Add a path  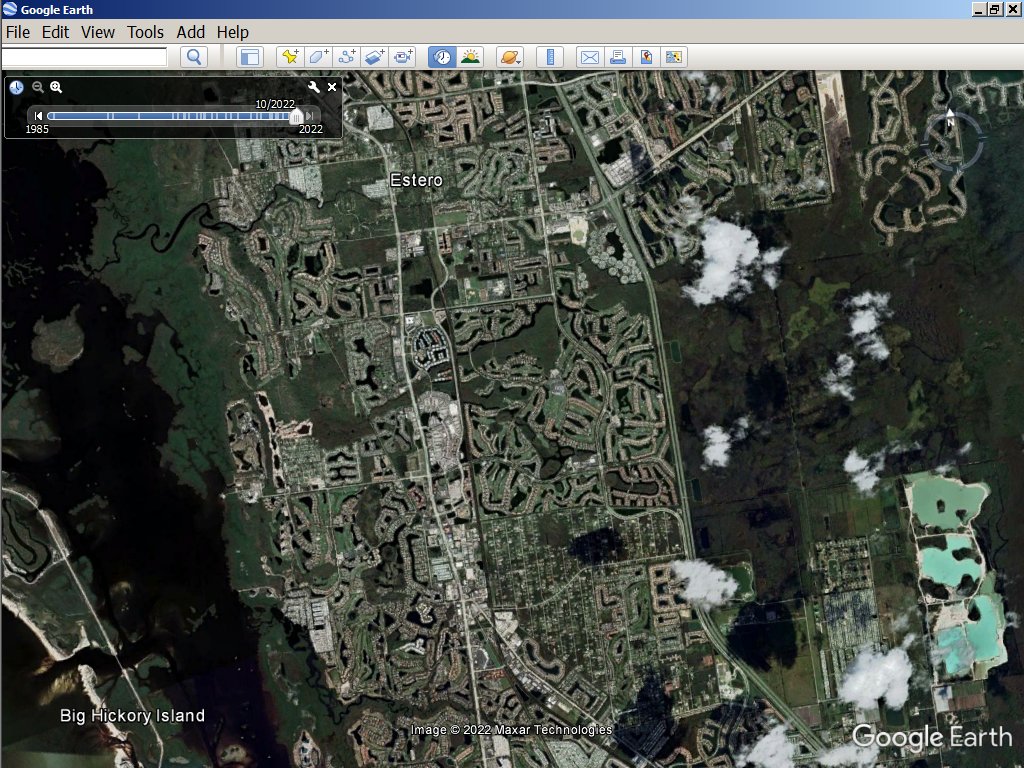[347, 57]
